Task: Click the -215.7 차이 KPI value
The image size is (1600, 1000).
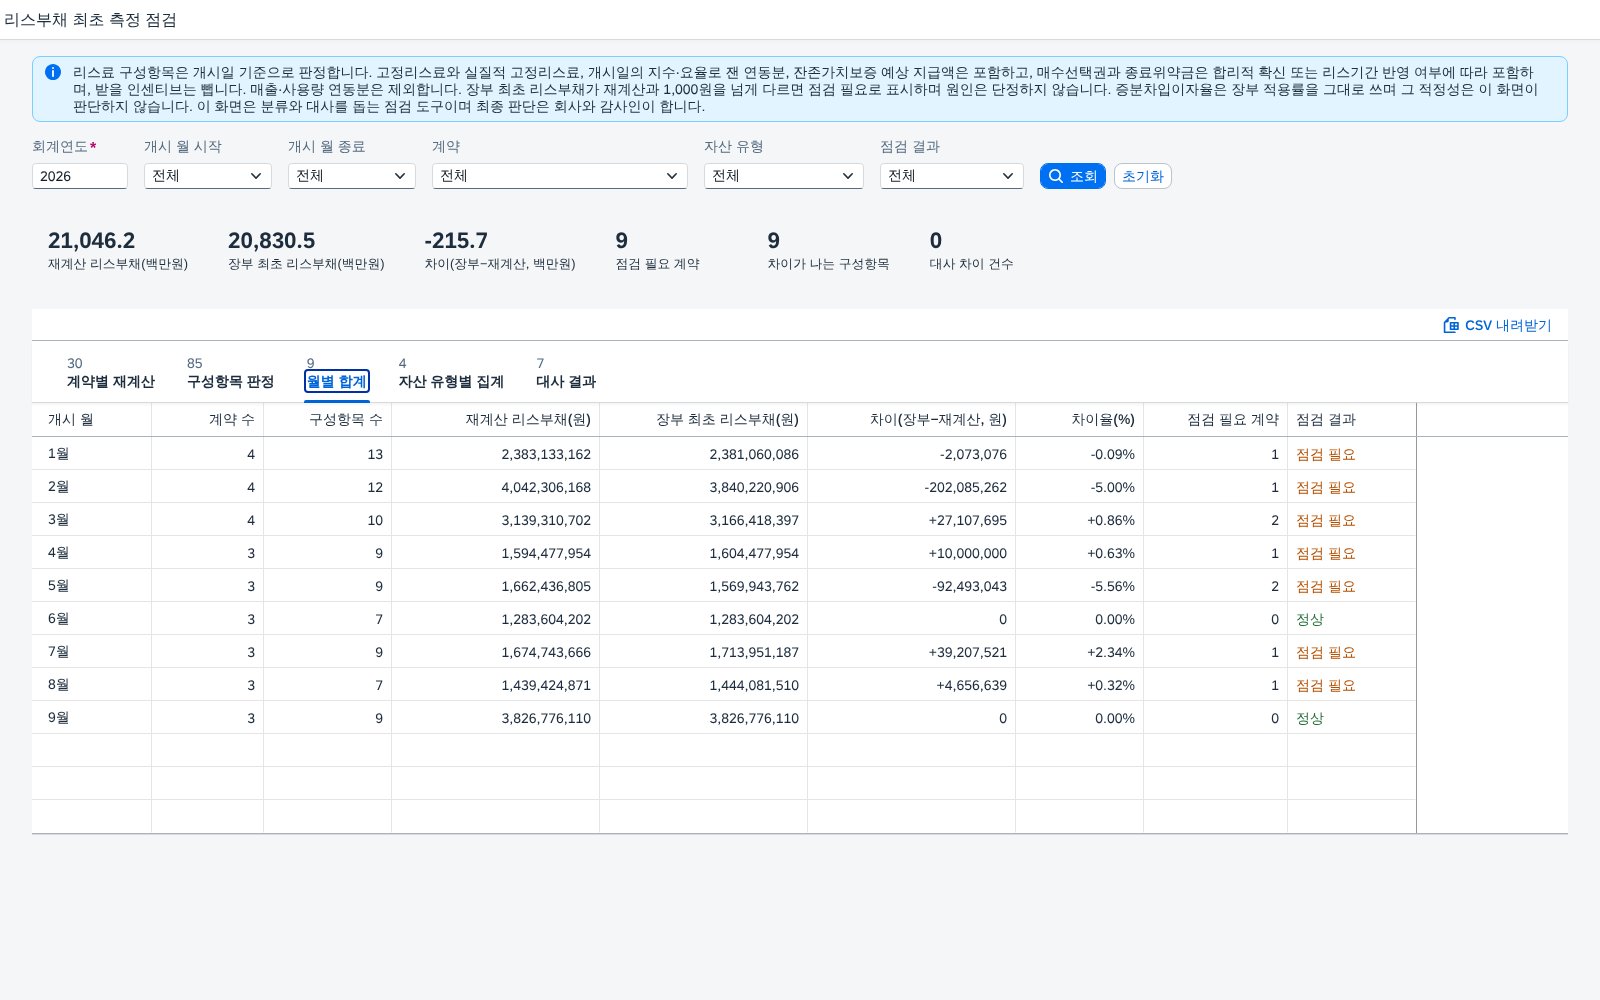Action: click(456, 241)
